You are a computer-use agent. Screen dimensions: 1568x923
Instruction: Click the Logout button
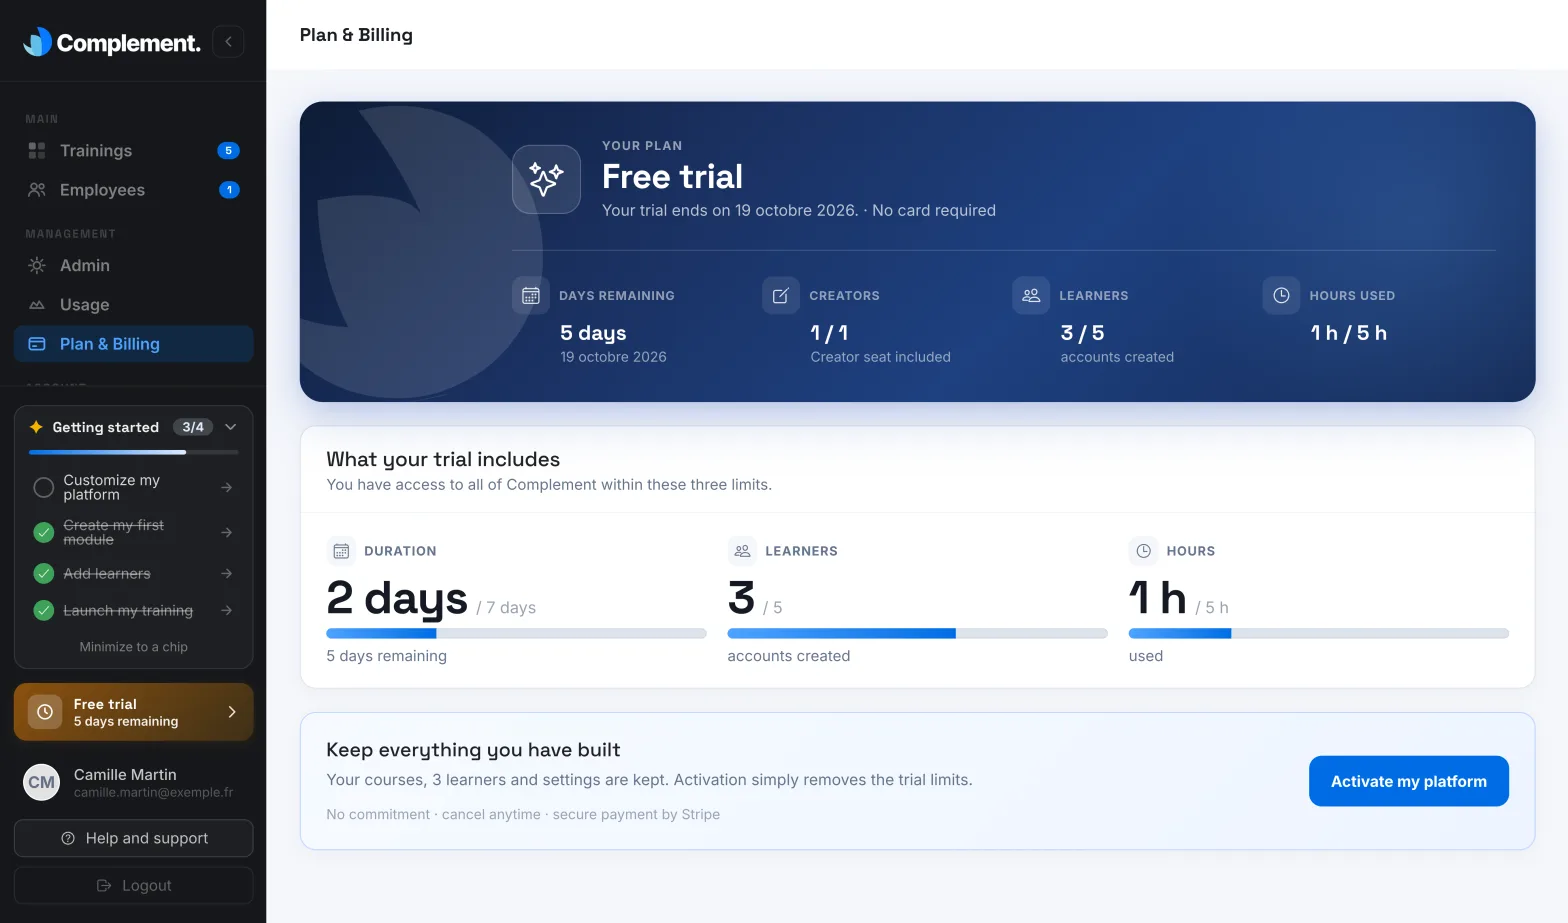[x=133, y=886]
